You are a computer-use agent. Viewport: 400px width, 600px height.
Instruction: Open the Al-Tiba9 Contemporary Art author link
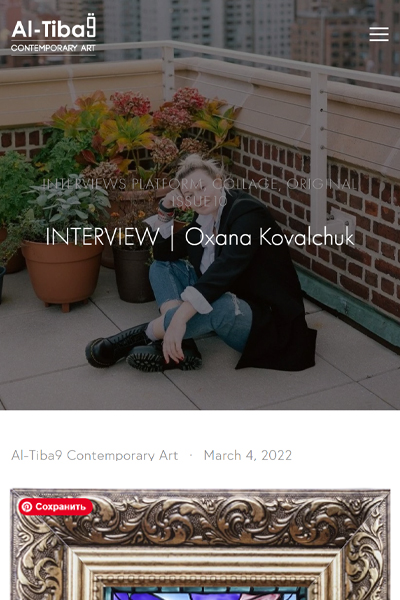click(x=95, y=455)
